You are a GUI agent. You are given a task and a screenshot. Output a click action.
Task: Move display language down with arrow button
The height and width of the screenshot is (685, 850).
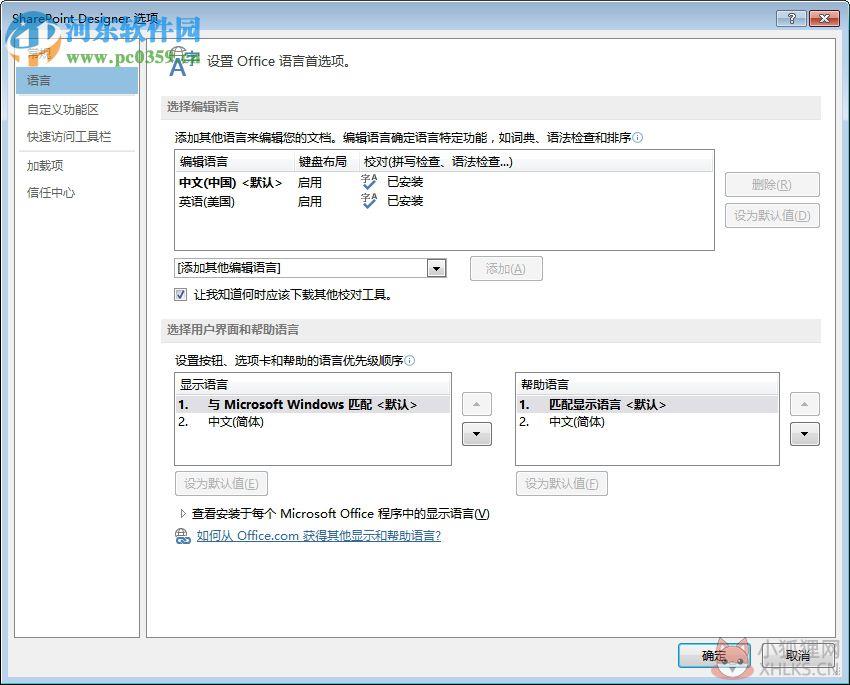(476, 434)
